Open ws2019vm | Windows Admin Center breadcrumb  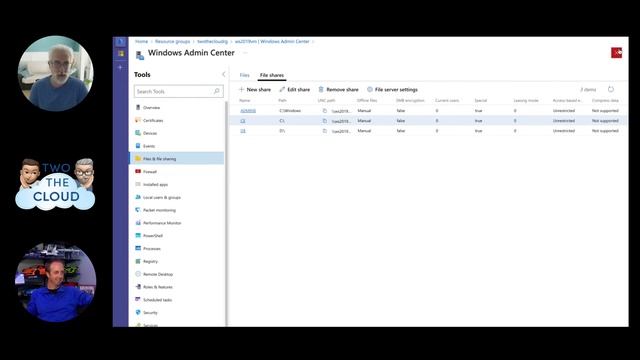272,42
